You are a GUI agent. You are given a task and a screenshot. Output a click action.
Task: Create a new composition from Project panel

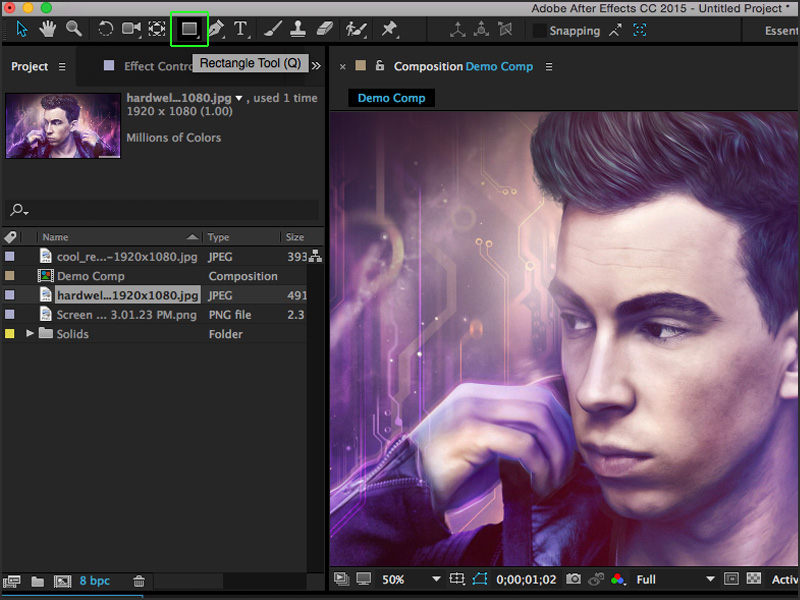tap(62, 581)
